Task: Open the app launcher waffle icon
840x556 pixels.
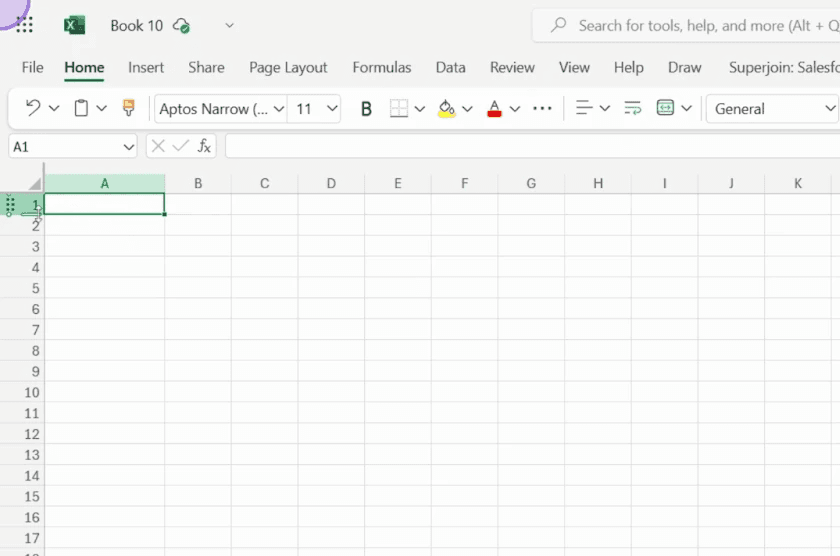Action: point(24,25)
